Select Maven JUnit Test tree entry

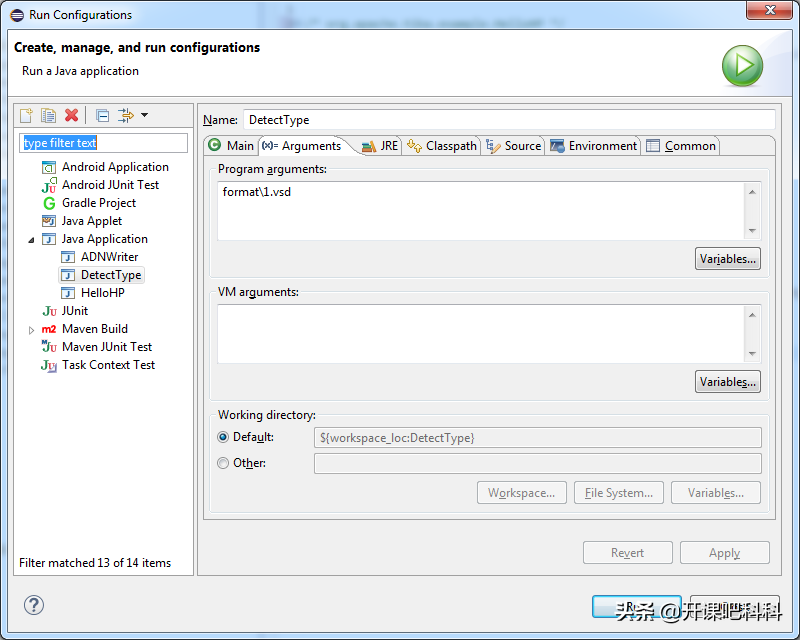[x=107, y=347]
